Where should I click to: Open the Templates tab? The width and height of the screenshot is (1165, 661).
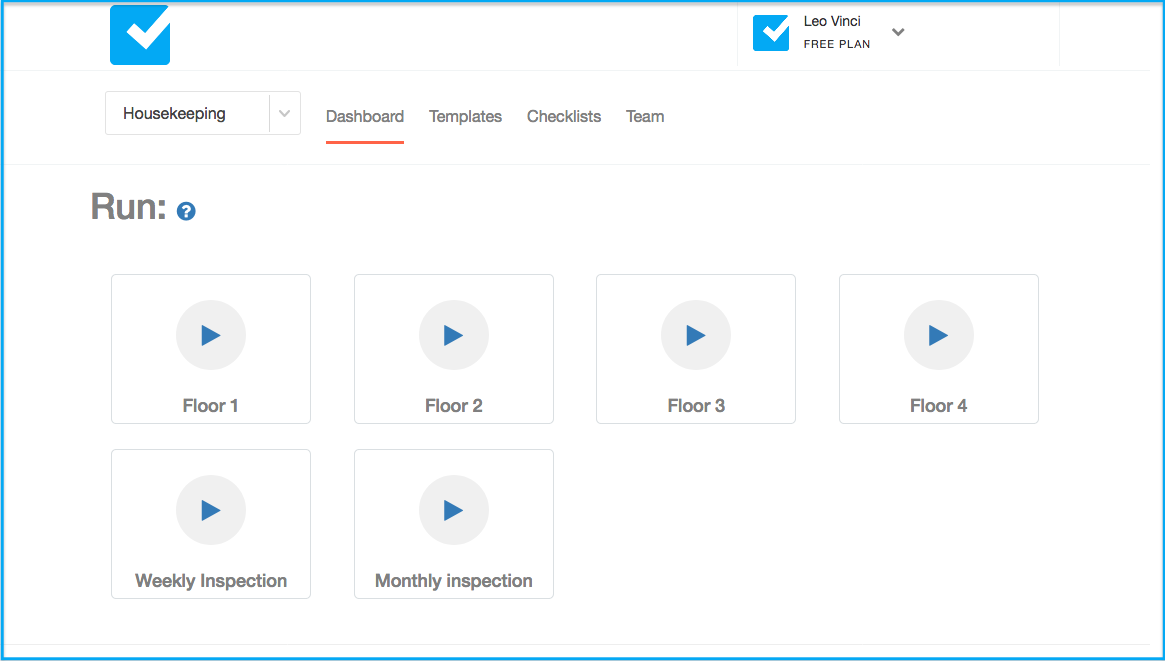pyautogui.click(x=465, y=117)
